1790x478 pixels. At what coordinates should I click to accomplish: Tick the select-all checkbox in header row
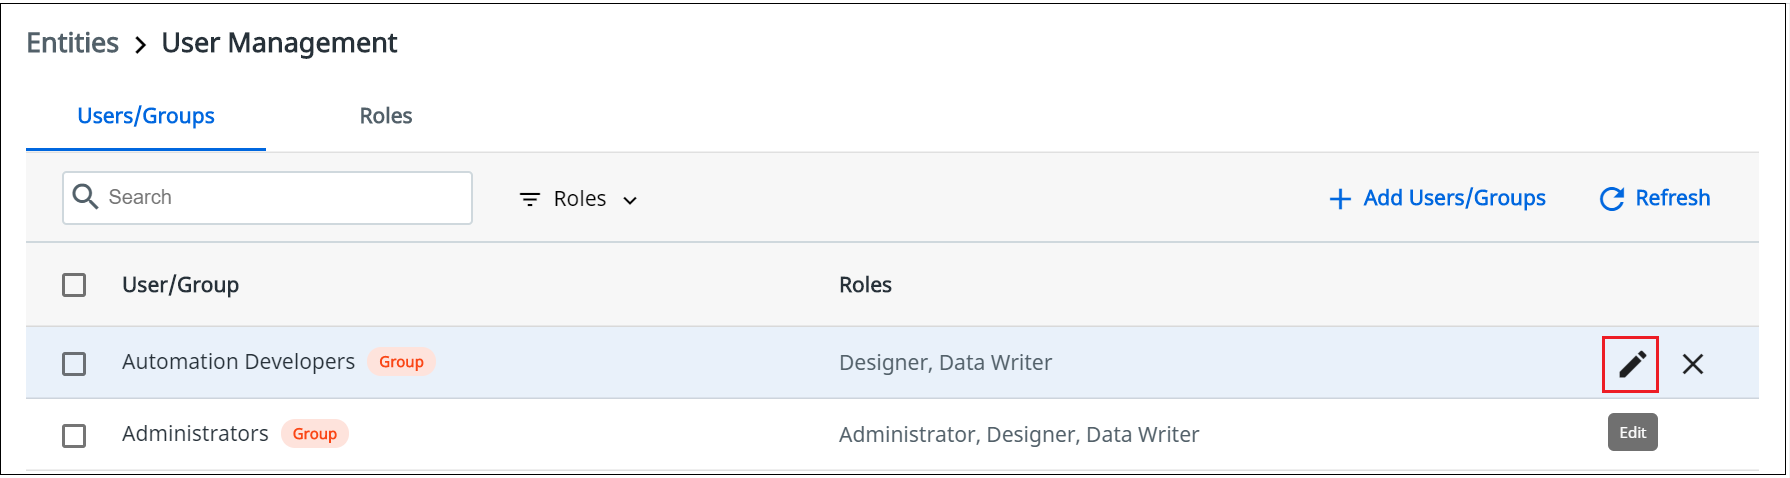tap(74, 285)
